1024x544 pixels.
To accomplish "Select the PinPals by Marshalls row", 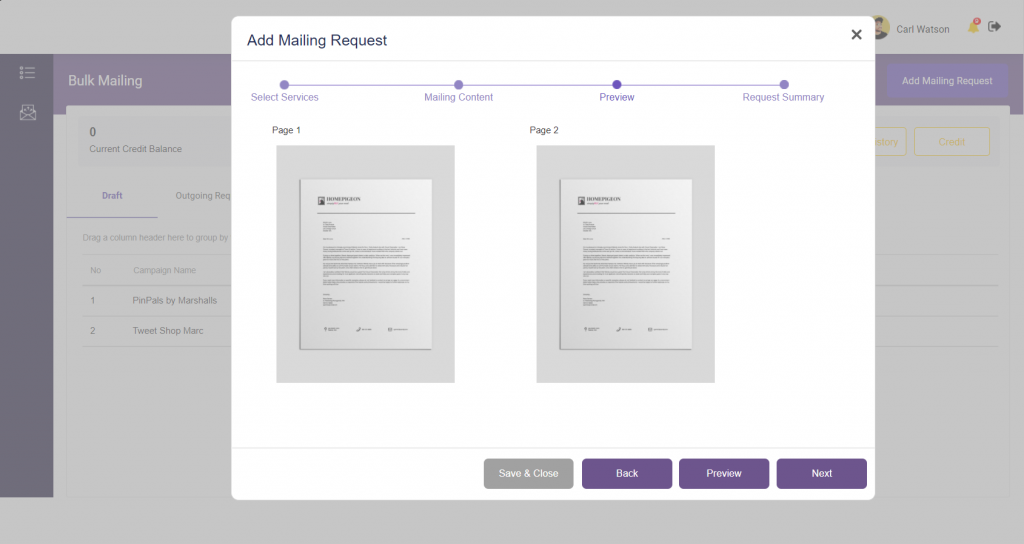I will [175, 300].
